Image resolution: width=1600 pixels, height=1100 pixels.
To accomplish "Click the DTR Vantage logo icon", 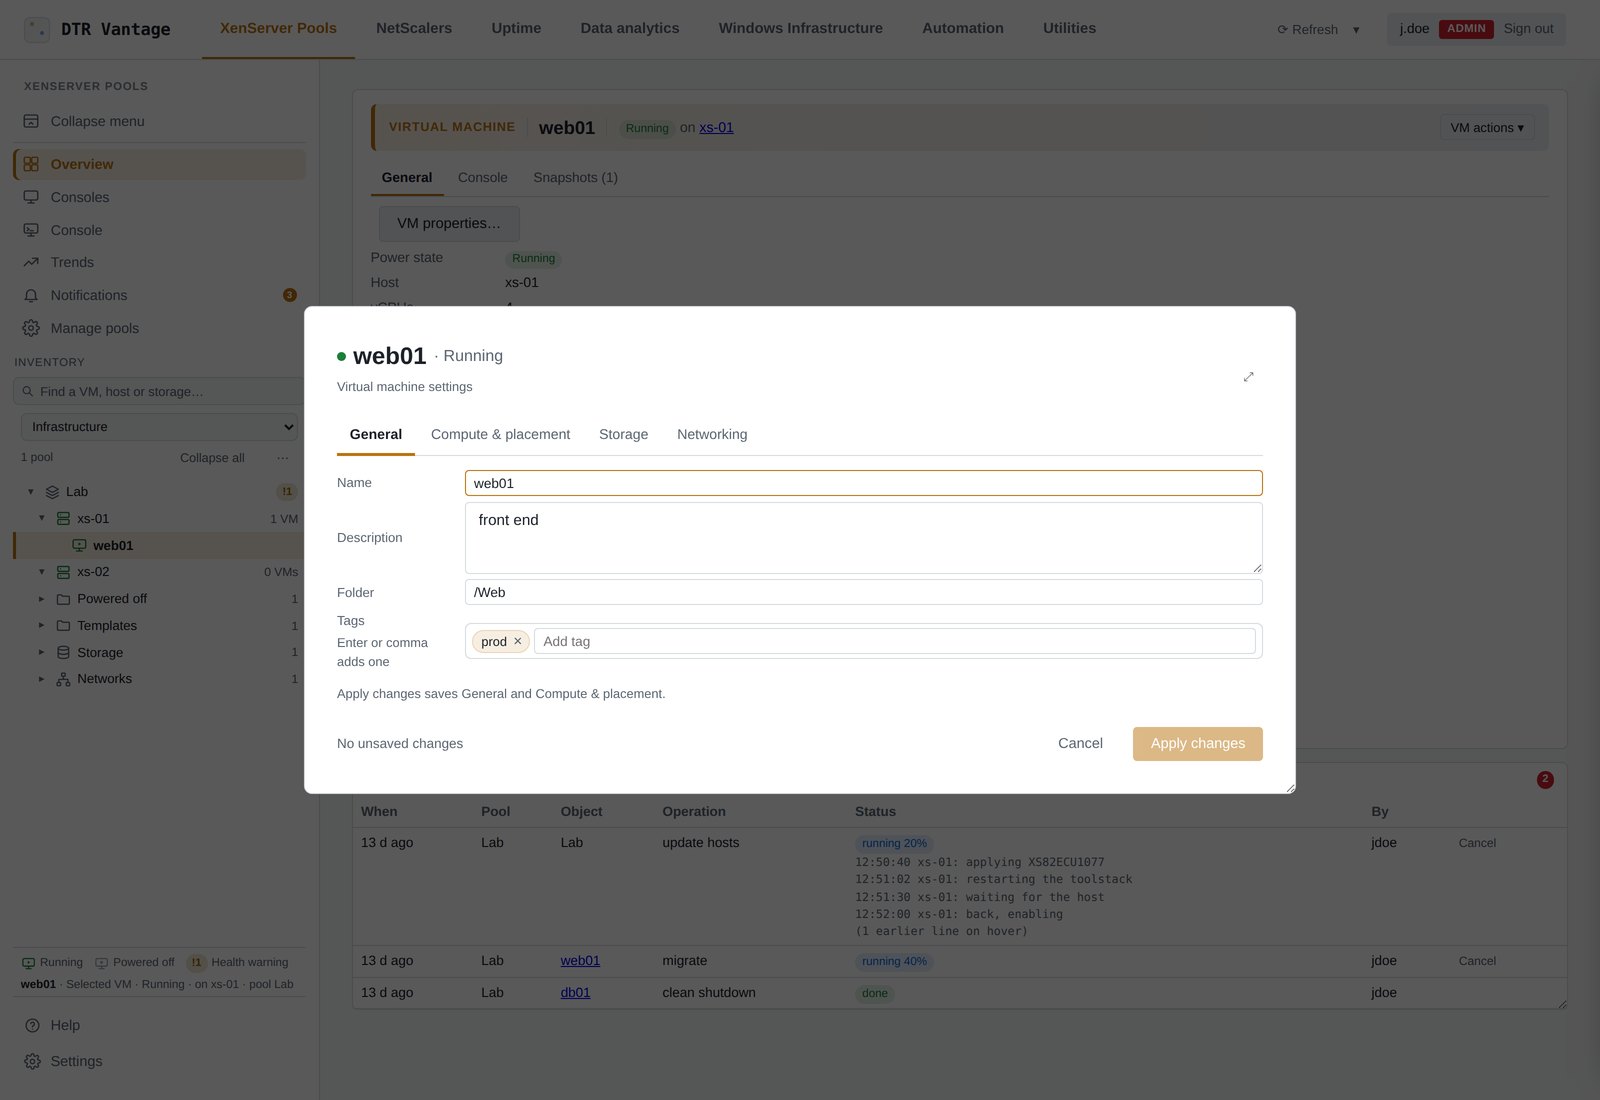I will (37, 29).
